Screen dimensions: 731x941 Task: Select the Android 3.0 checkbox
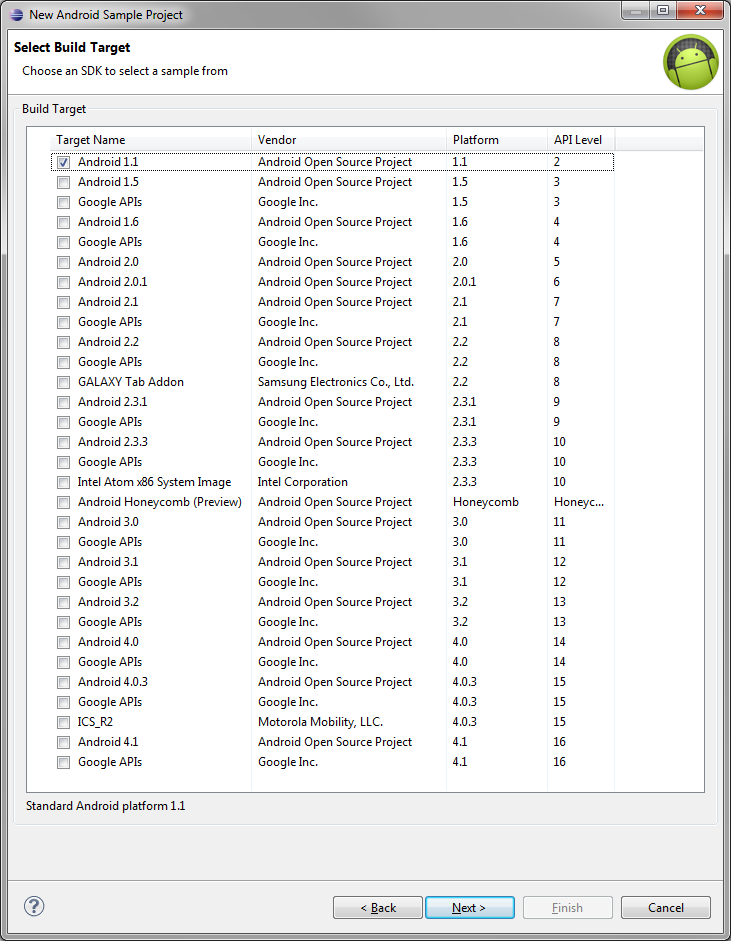(x=64, y=522)
